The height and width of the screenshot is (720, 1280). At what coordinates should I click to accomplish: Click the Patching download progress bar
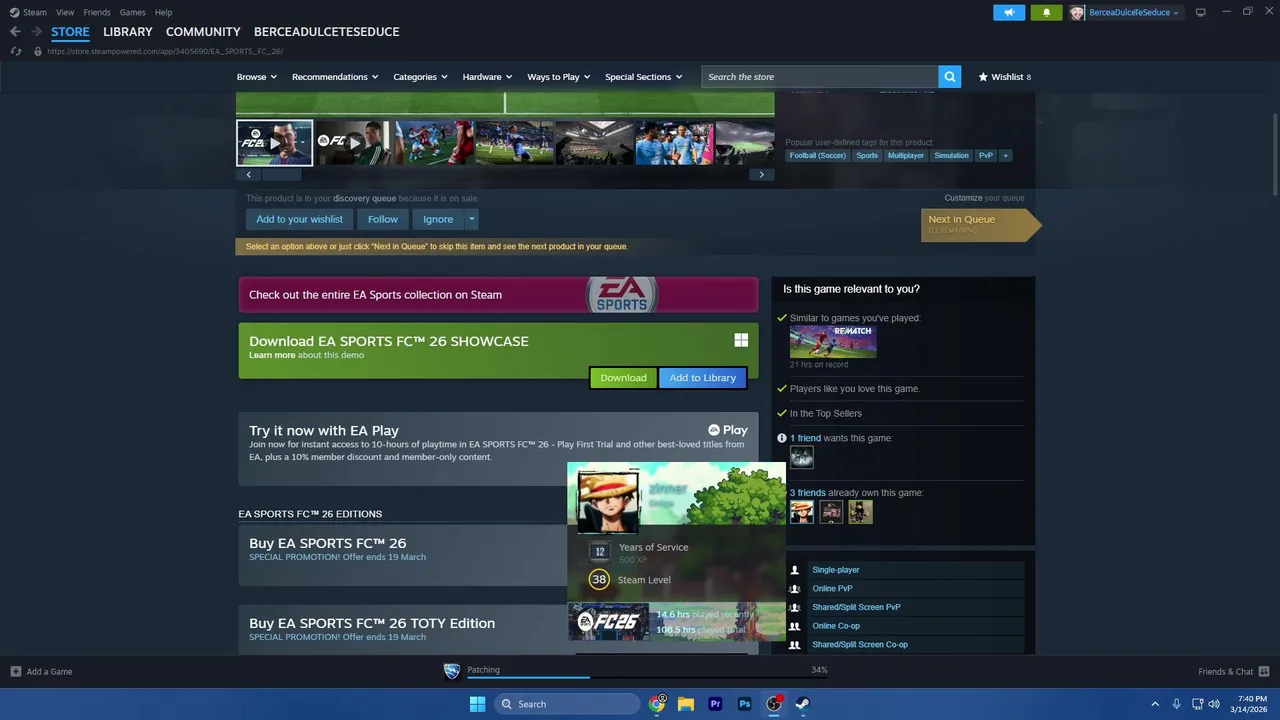point(647,677)
